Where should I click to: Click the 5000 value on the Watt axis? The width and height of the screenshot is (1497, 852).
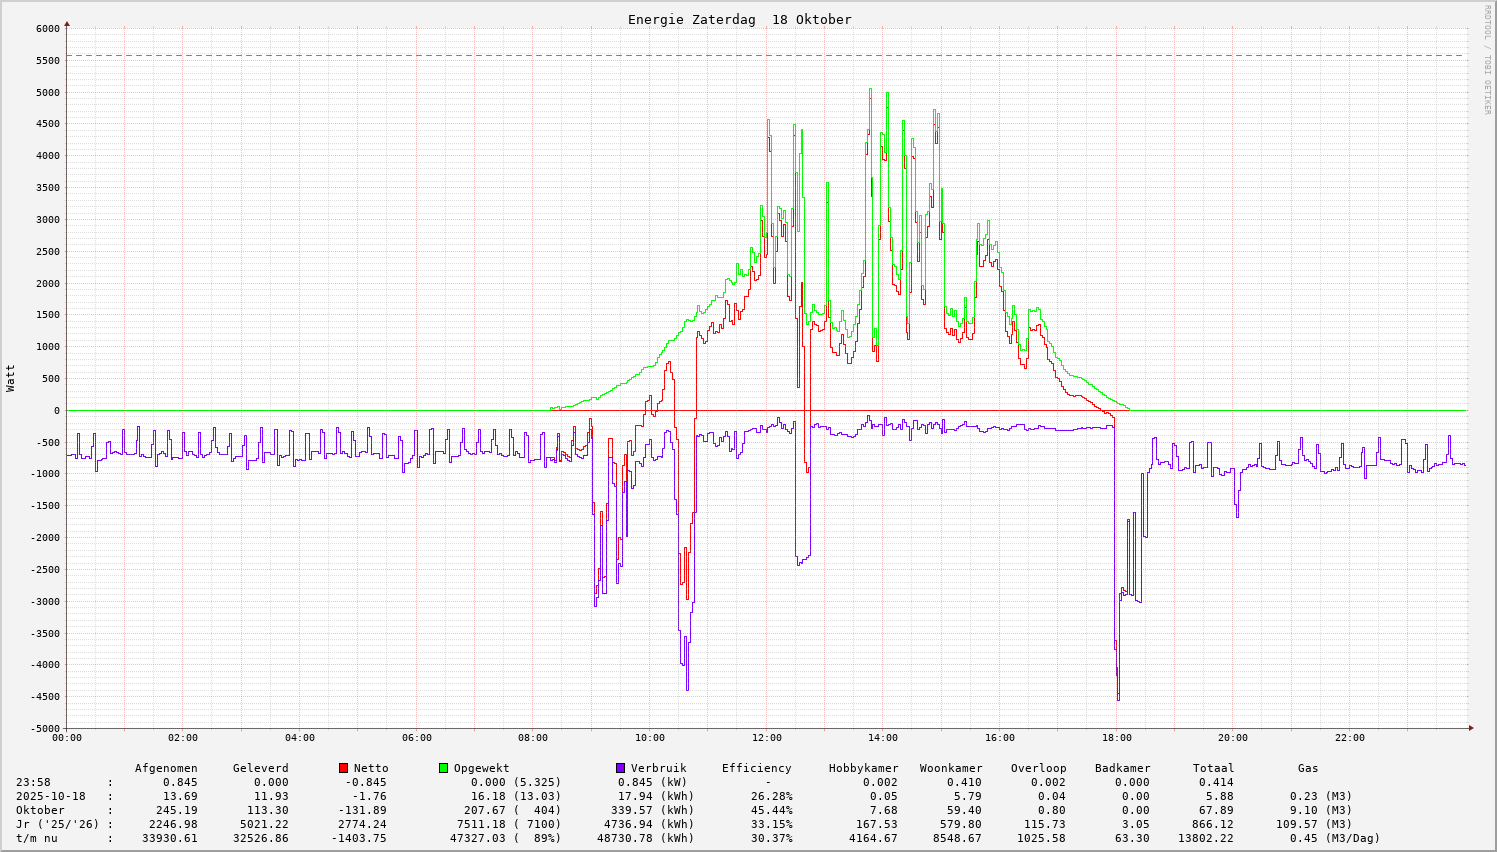(x=47, y=92)
